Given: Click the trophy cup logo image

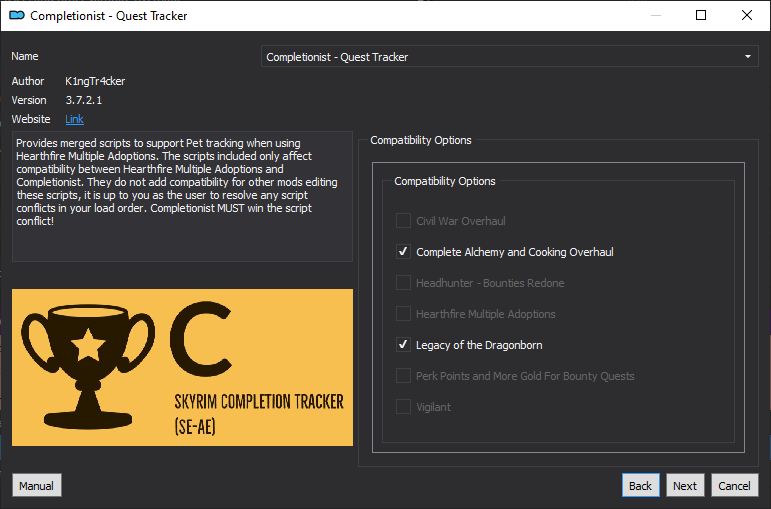Looking at the screenshot, I should [88, 366].
